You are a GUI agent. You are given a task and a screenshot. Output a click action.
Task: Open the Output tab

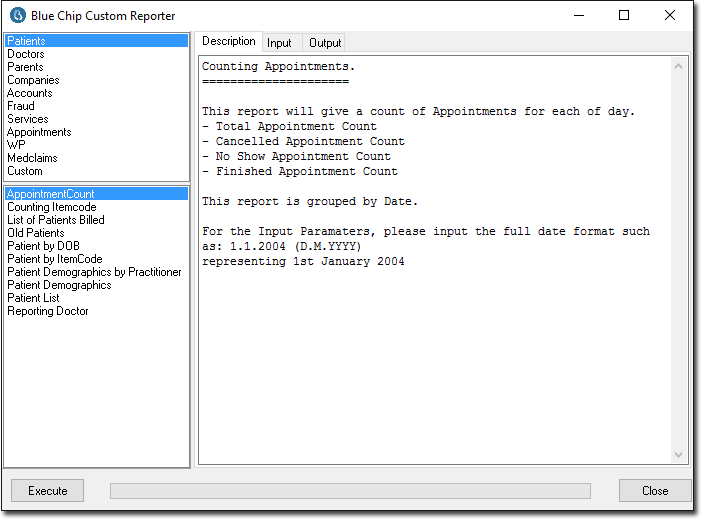325,43
